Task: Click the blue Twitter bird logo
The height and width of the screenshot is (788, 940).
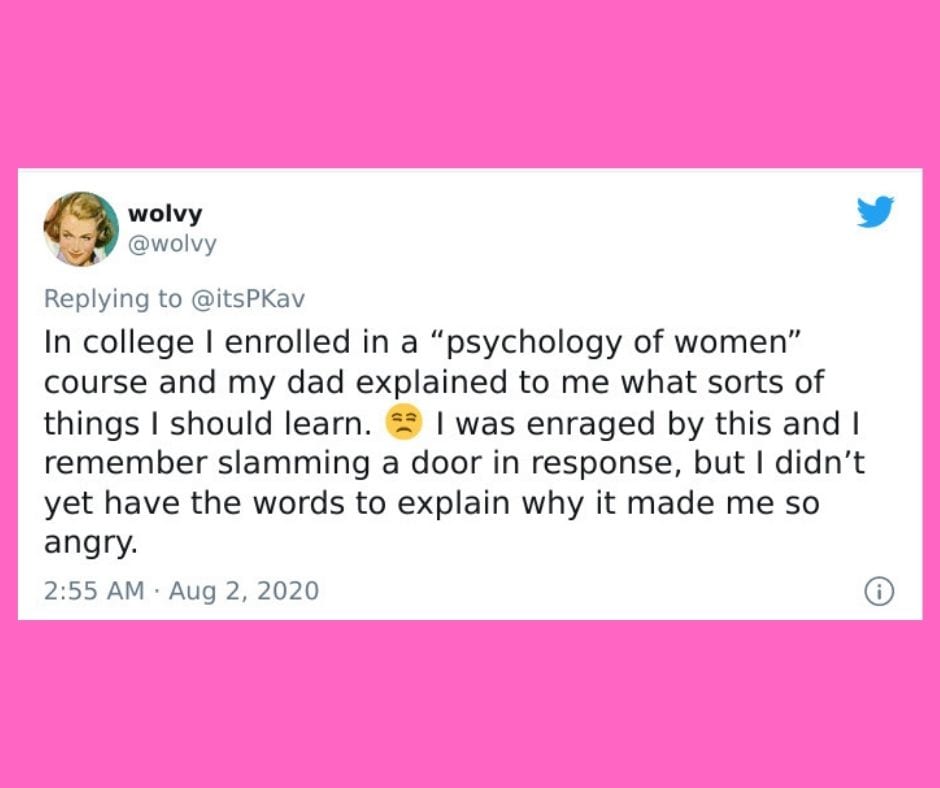Action: click(x=875, y=211)
